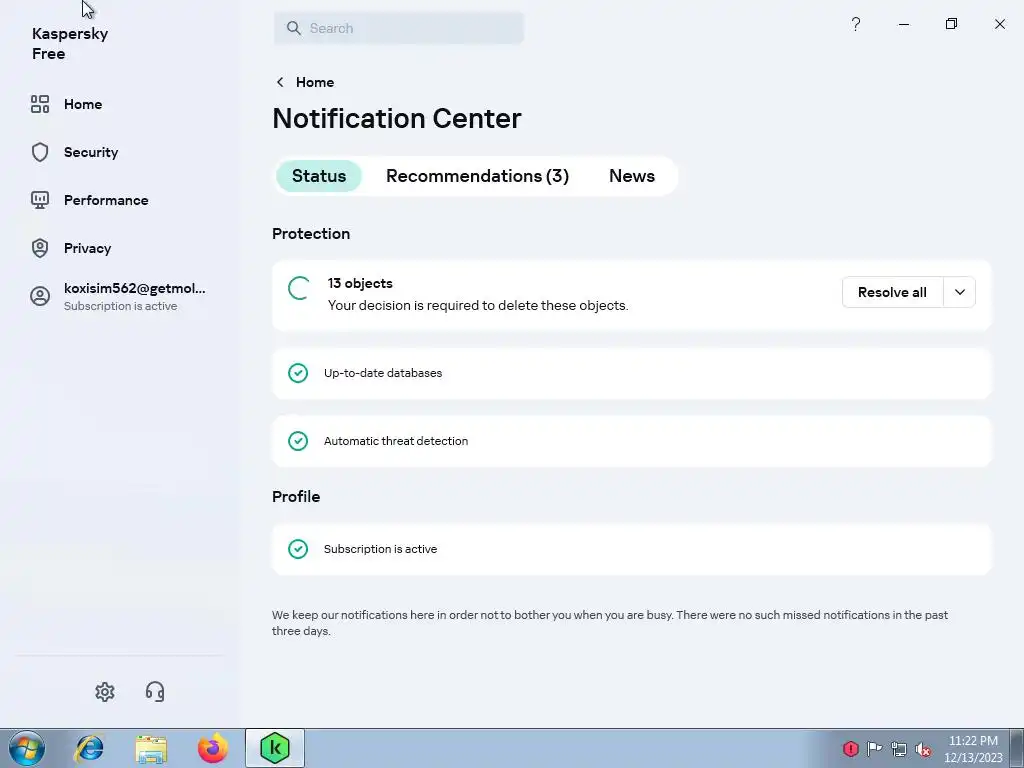
Task: Select Privacy in the sidebar menu
Action: (88, 248)
